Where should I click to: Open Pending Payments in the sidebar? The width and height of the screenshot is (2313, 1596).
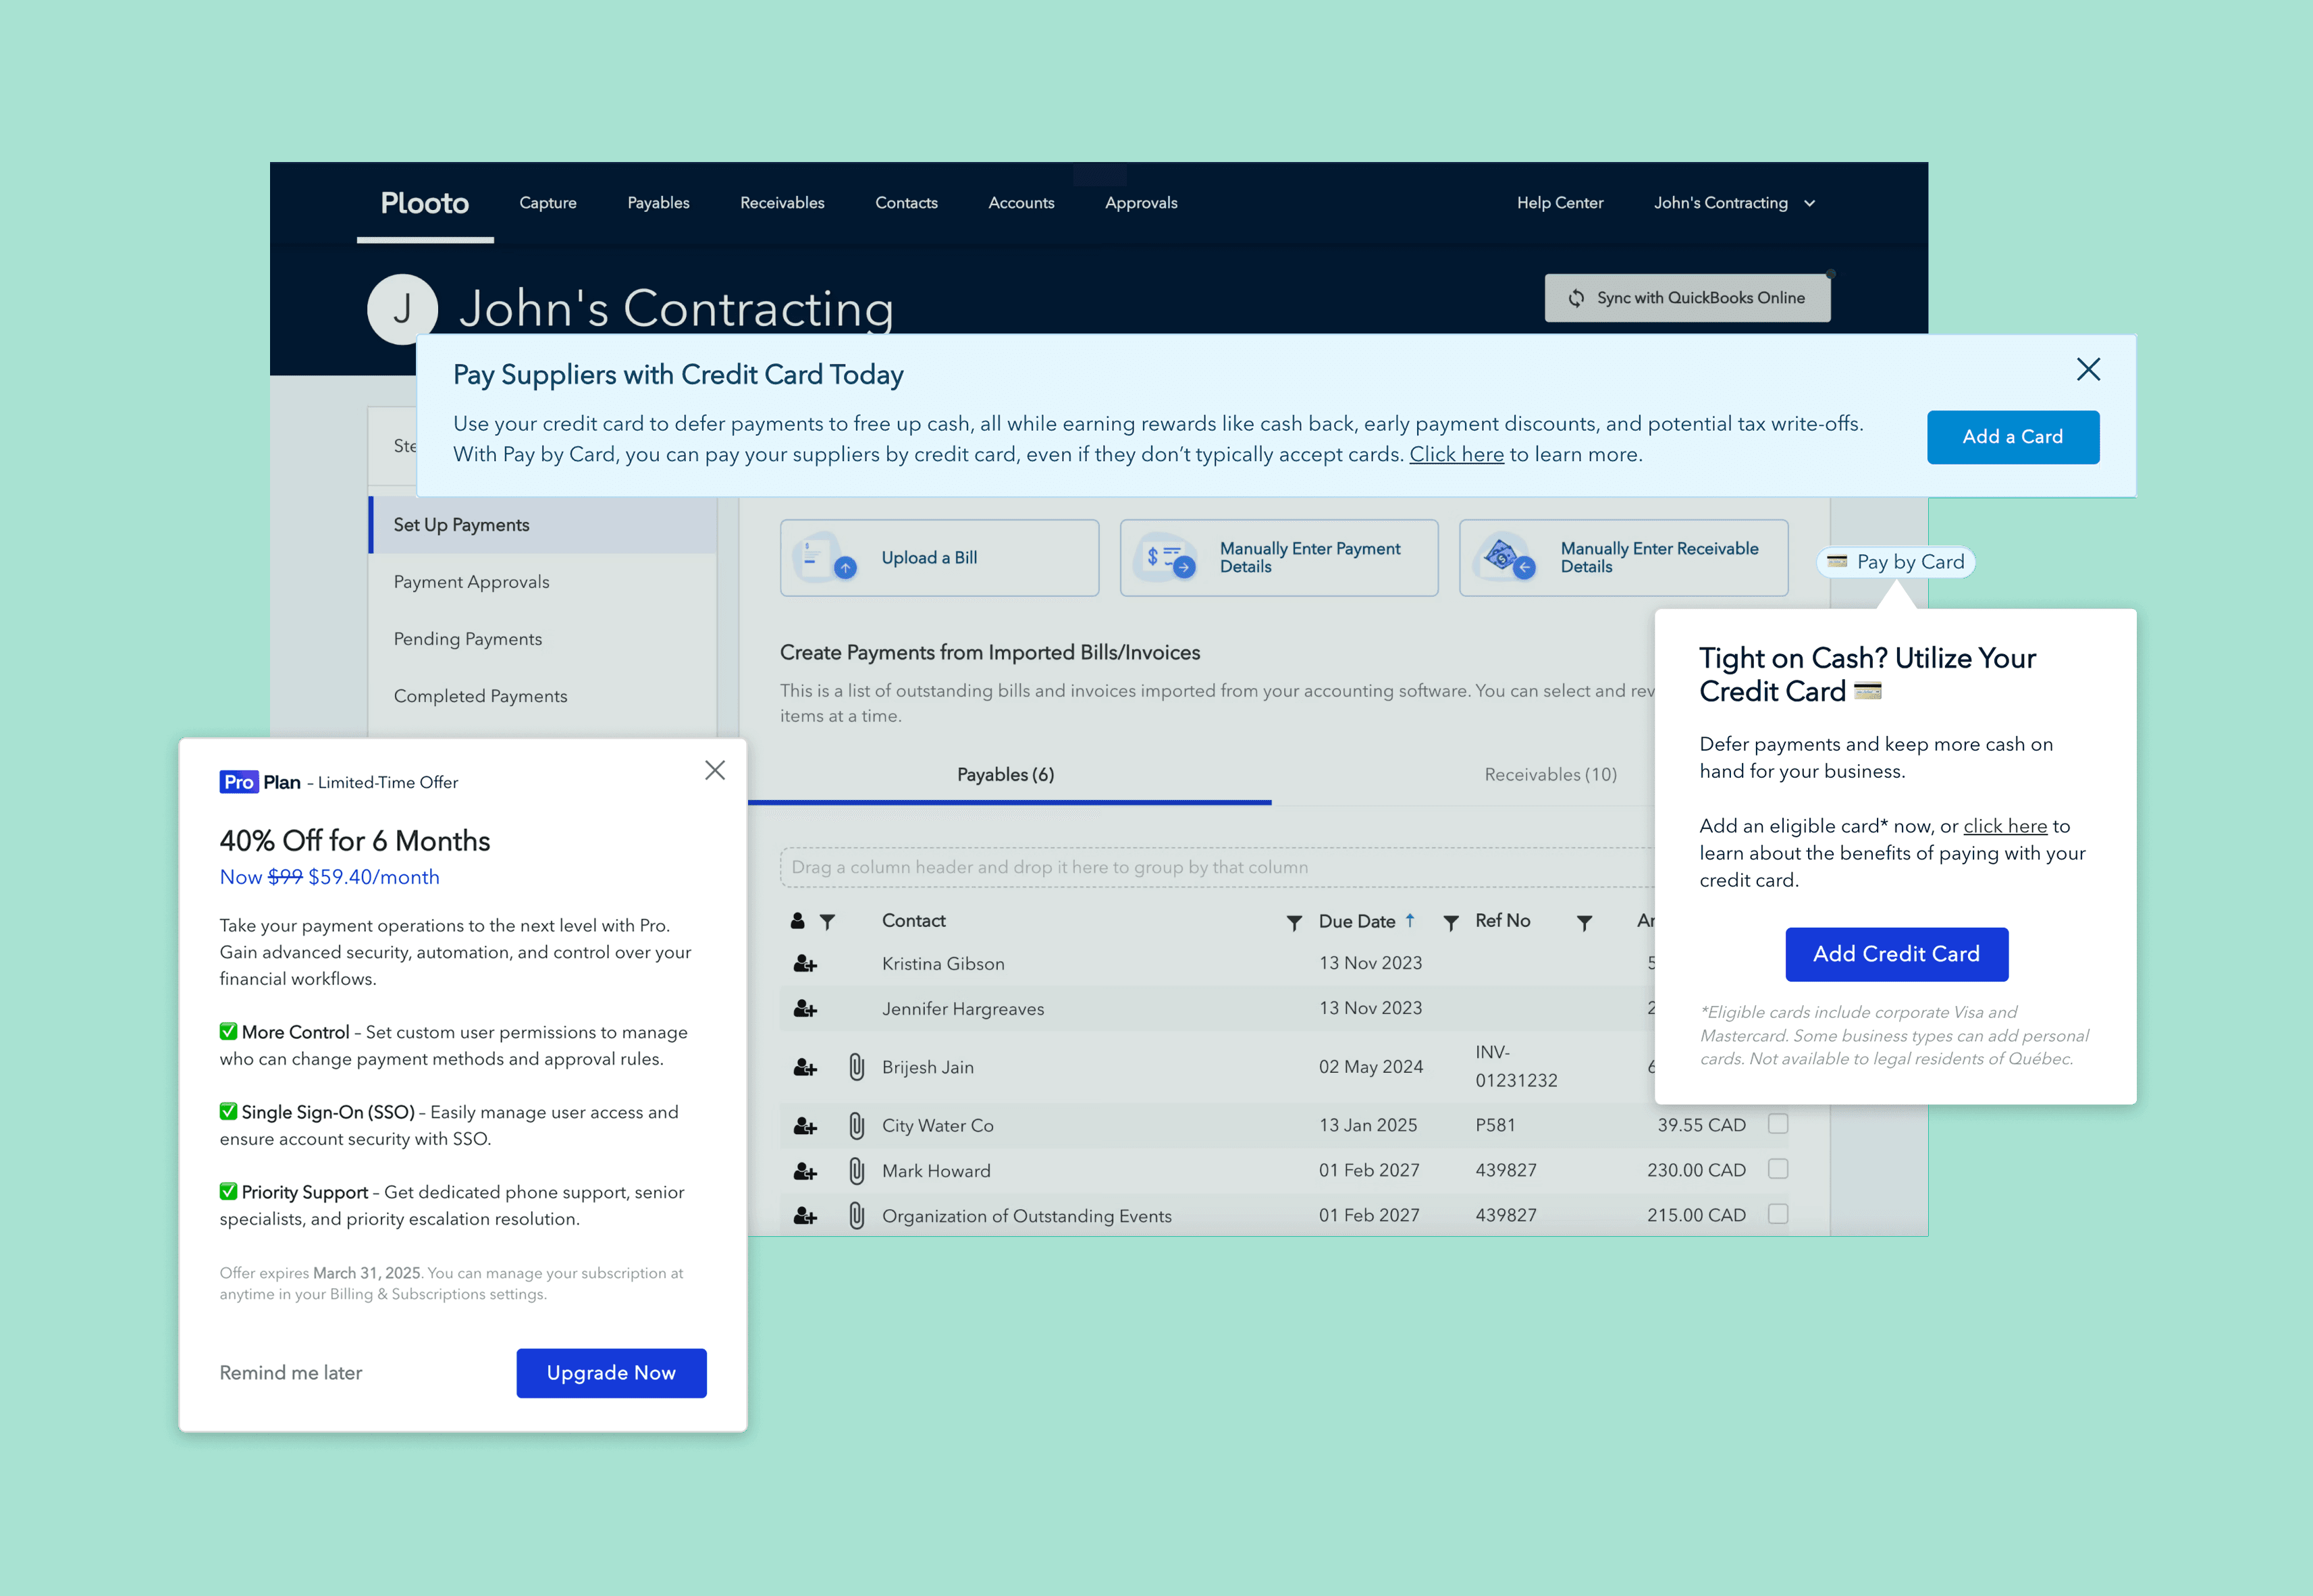pos(467,639)
